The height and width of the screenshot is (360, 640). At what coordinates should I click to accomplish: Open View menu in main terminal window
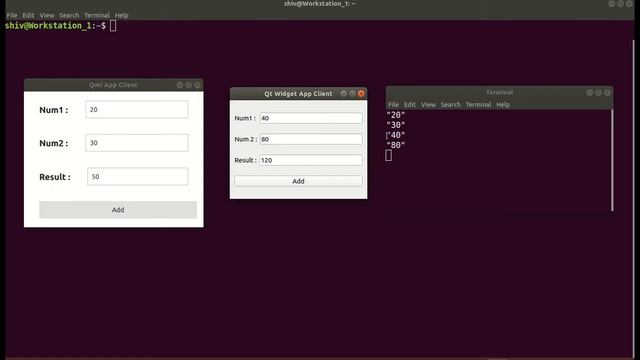(x=47, y=15)
